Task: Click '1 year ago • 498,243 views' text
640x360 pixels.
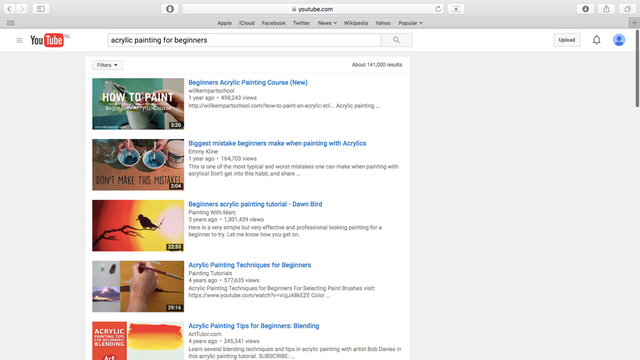Action: click(222, 98)
